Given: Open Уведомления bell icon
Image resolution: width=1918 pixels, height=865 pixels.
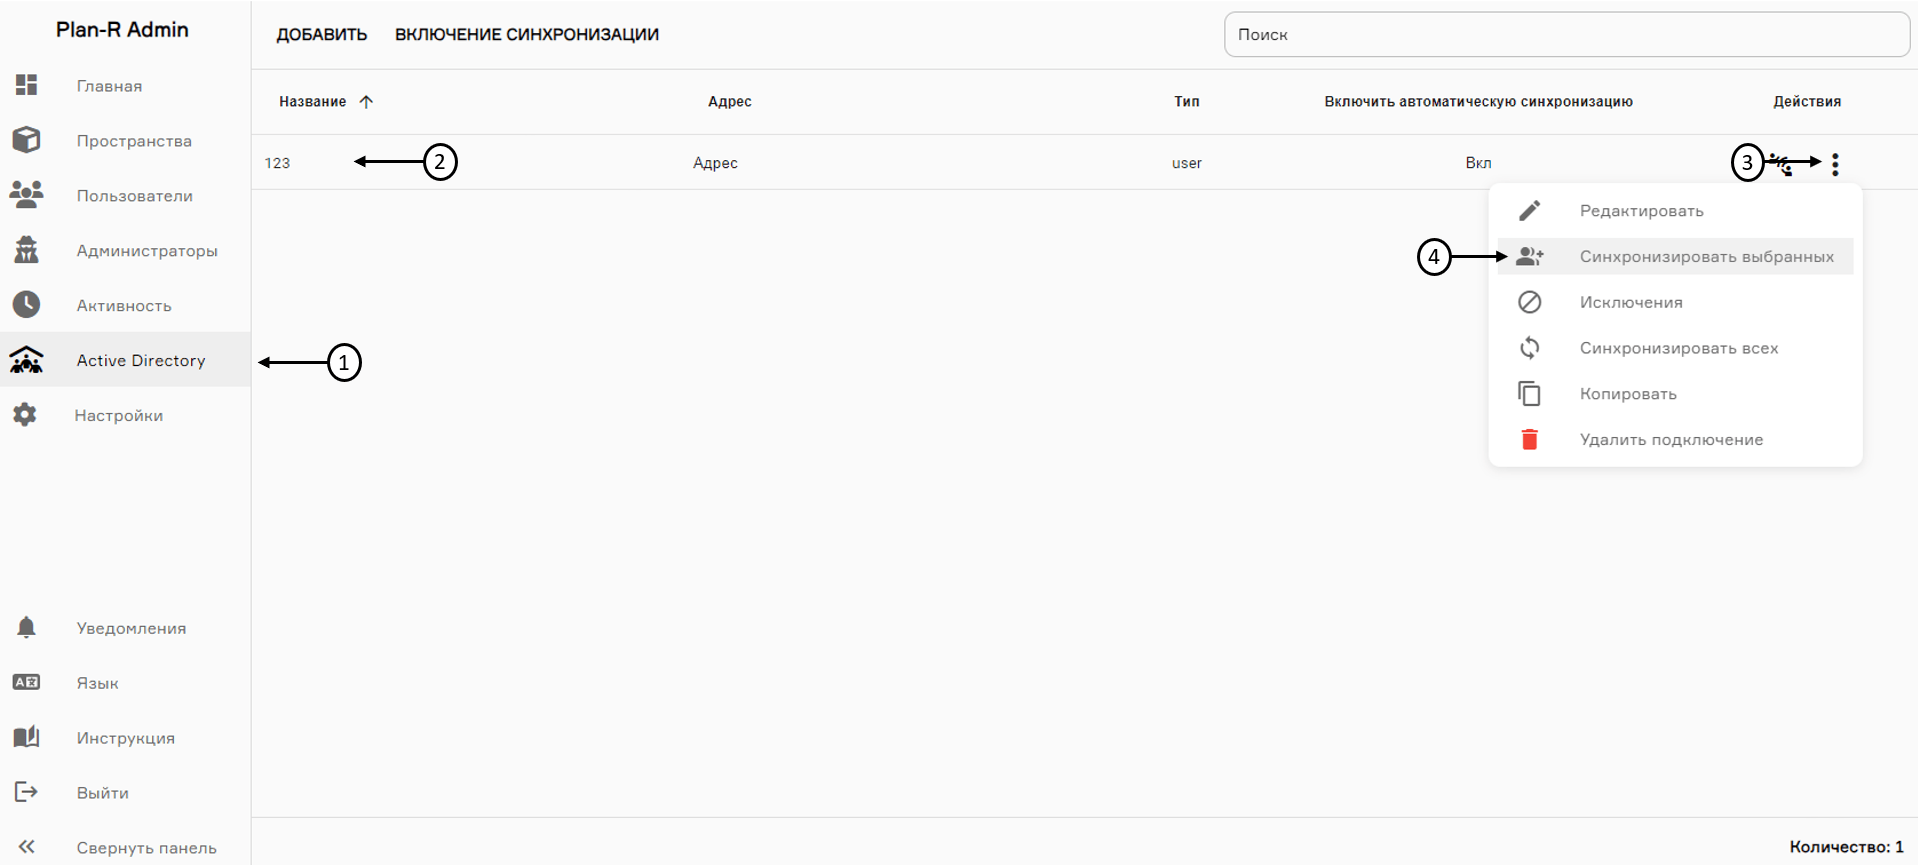Looking at the screenshot, I should pyautogui.click(x=27, y=627).
